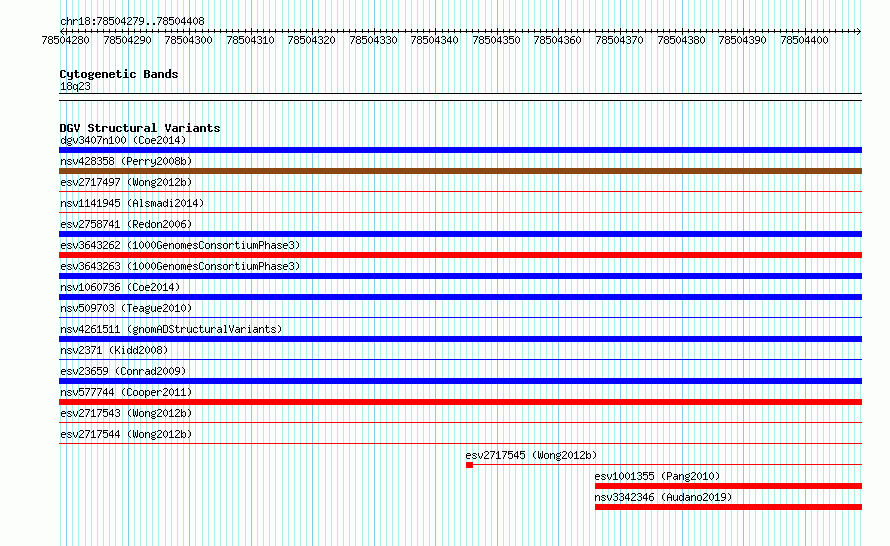Click ruler position 78504320
Image resolution: width=890 pixels, height=546 pixels.
tap(312, 40)
